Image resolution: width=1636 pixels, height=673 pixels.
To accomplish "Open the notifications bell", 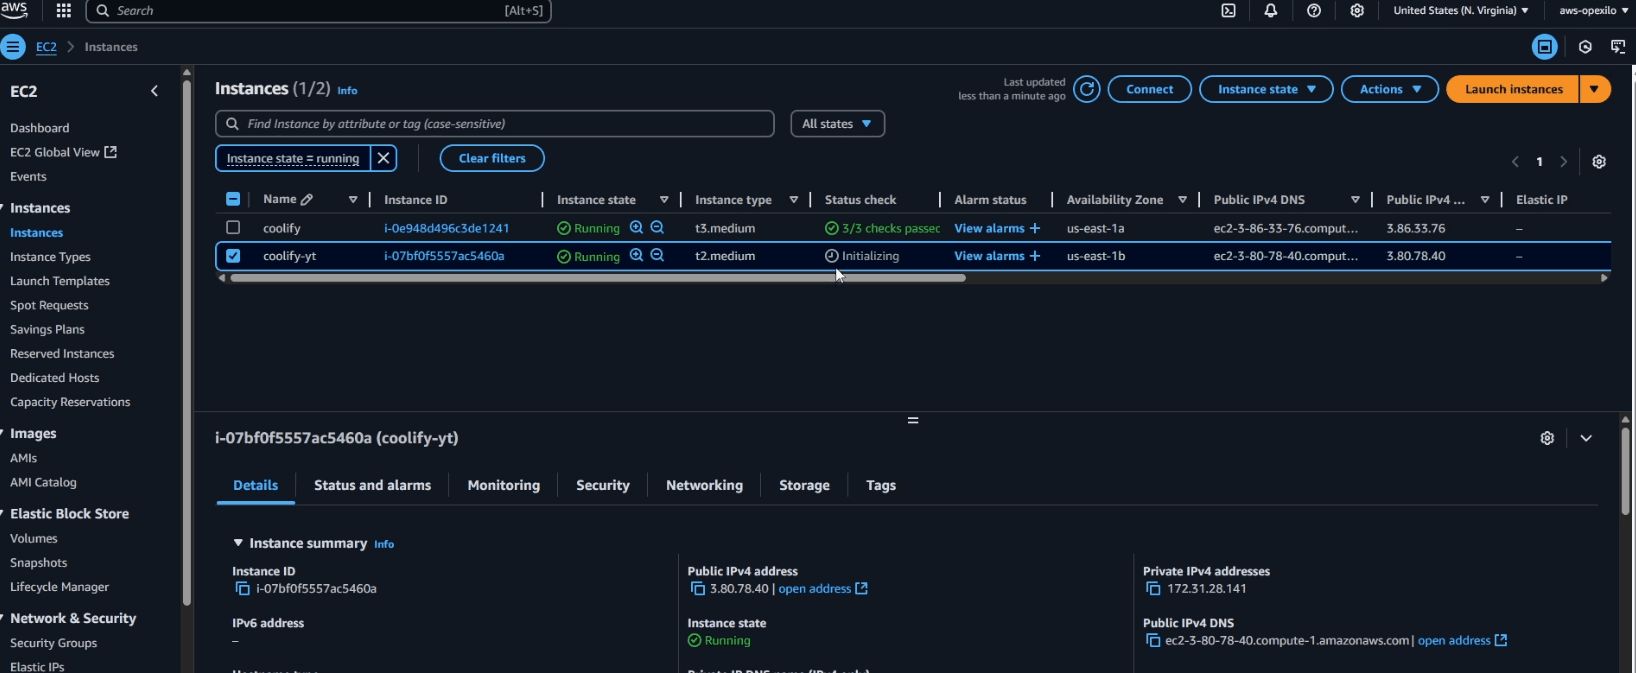I will point(1271,11).
